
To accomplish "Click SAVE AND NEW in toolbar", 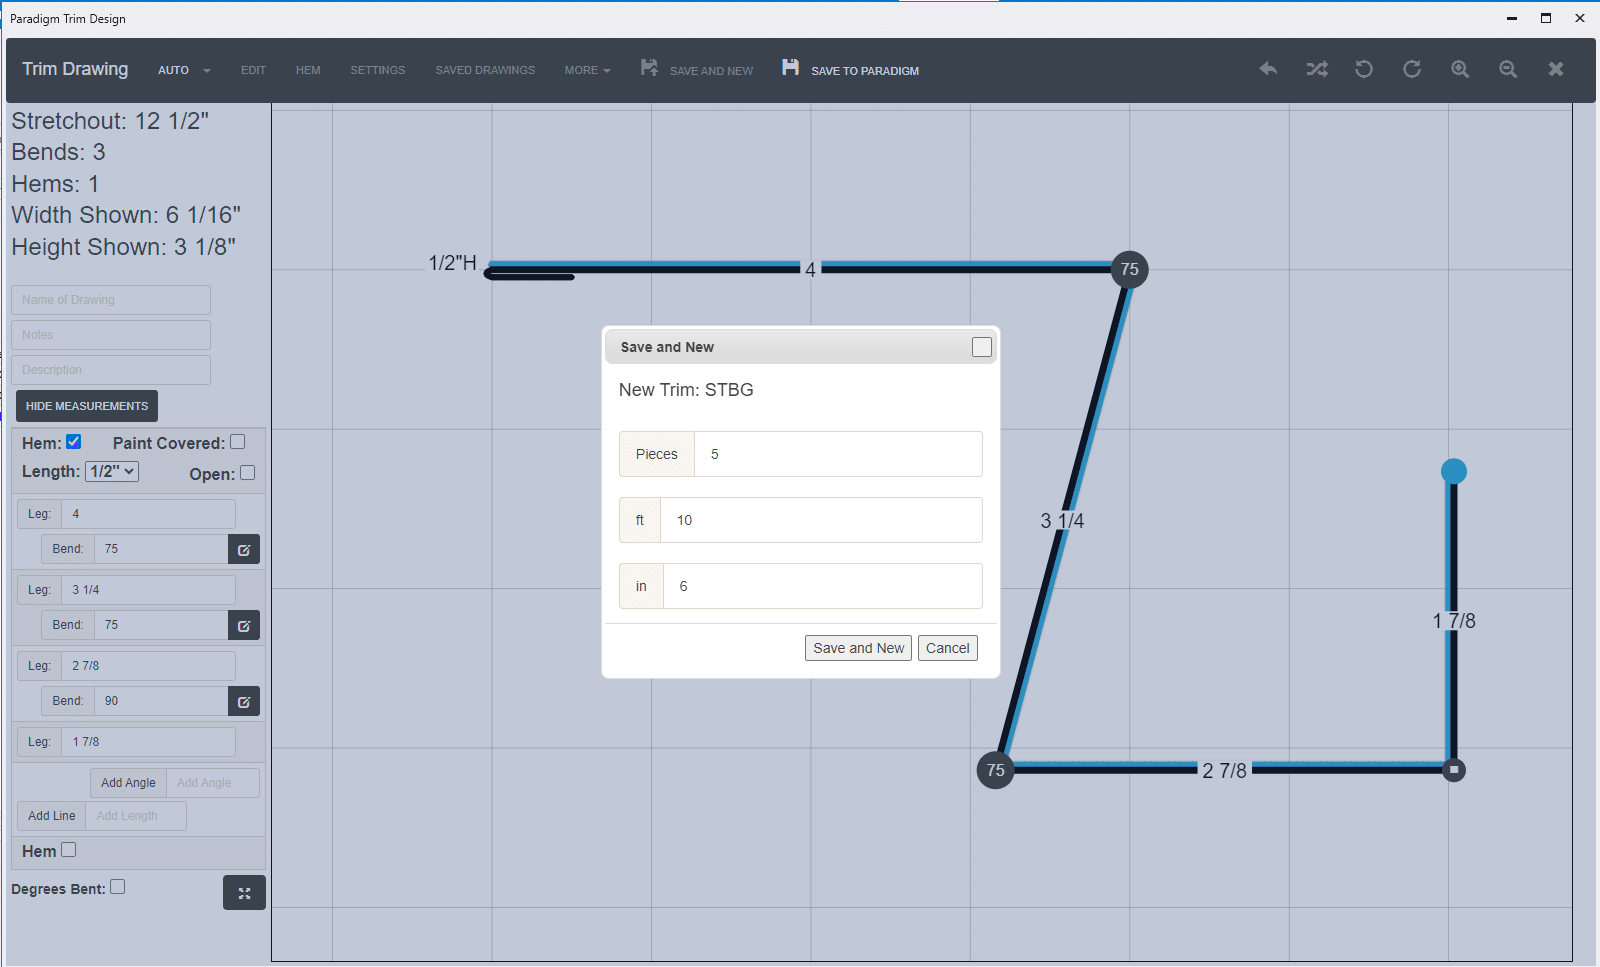I will click(711, 71).
